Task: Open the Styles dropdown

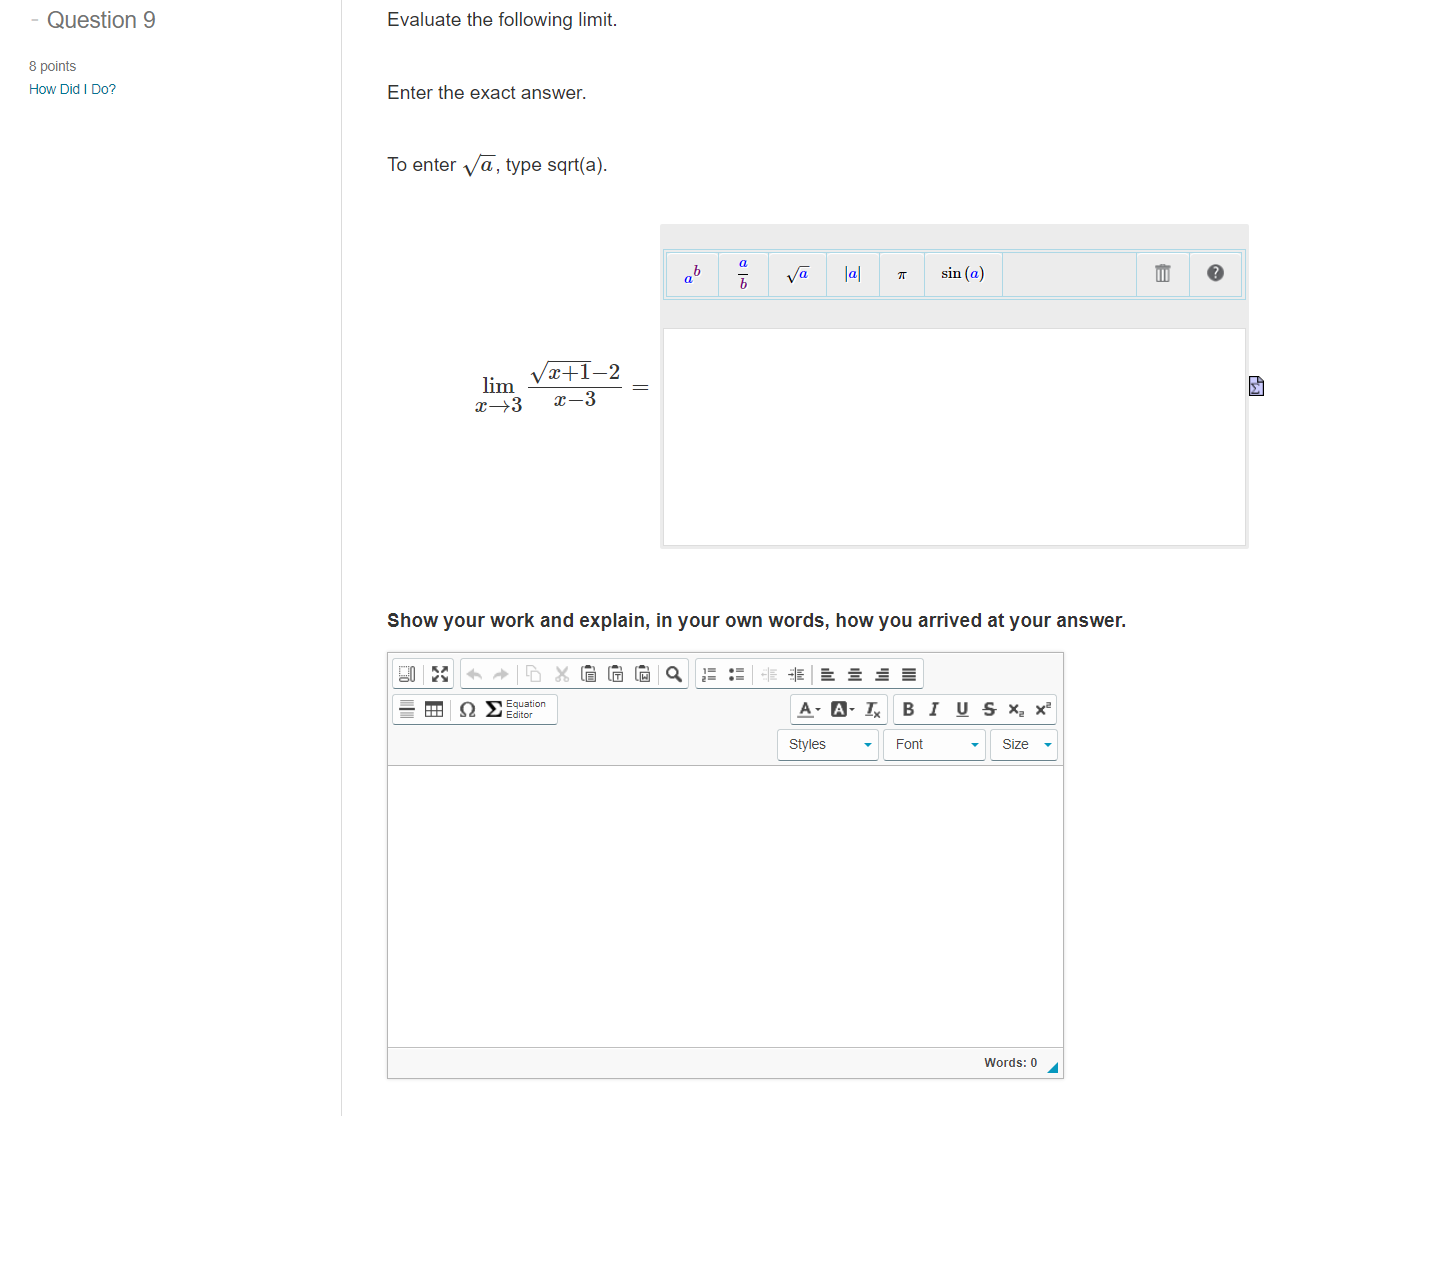Action: pyautogui.click(x=826, y=744)
